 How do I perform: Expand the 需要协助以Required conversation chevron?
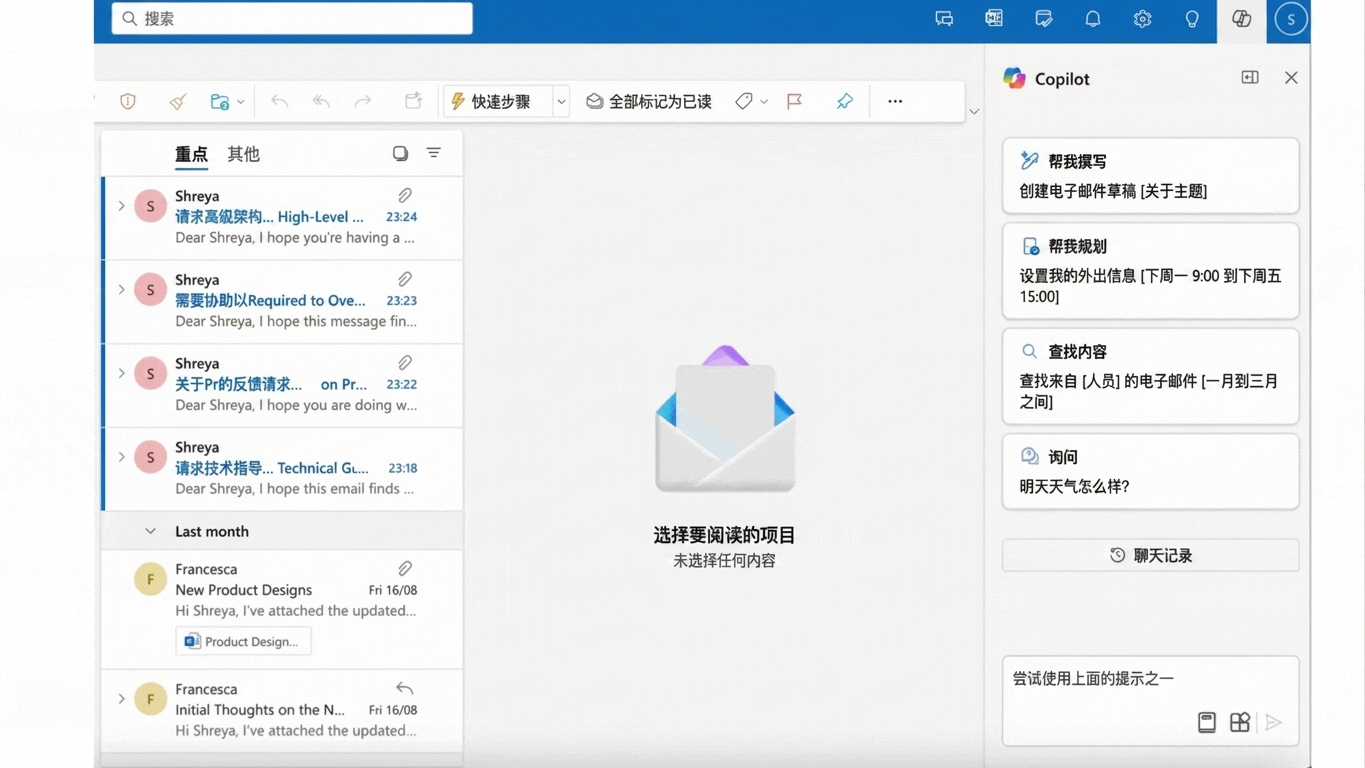(x=121, y=290)
